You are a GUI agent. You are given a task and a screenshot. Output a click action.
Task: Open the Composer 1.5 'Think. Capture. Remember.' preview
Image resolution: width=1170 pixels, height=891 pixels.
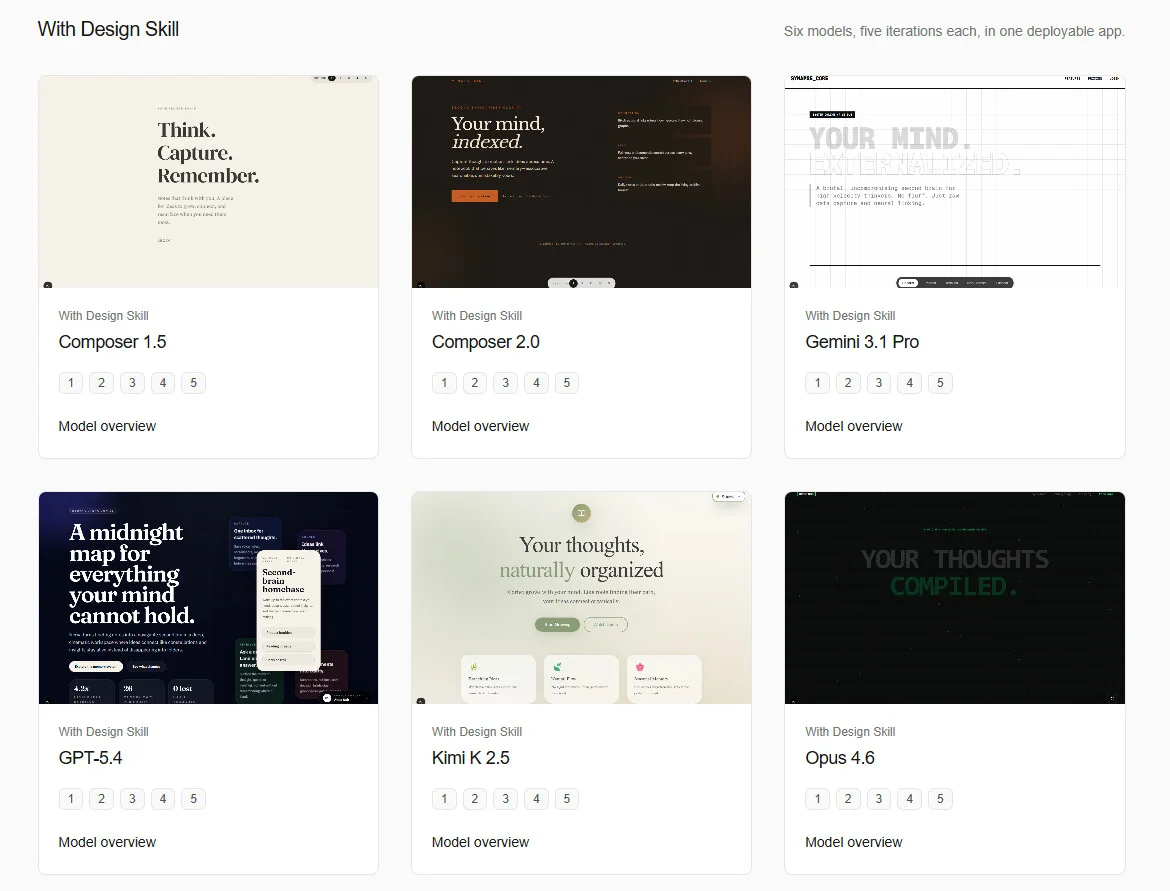pyautogui.click(x=208, y=182)
